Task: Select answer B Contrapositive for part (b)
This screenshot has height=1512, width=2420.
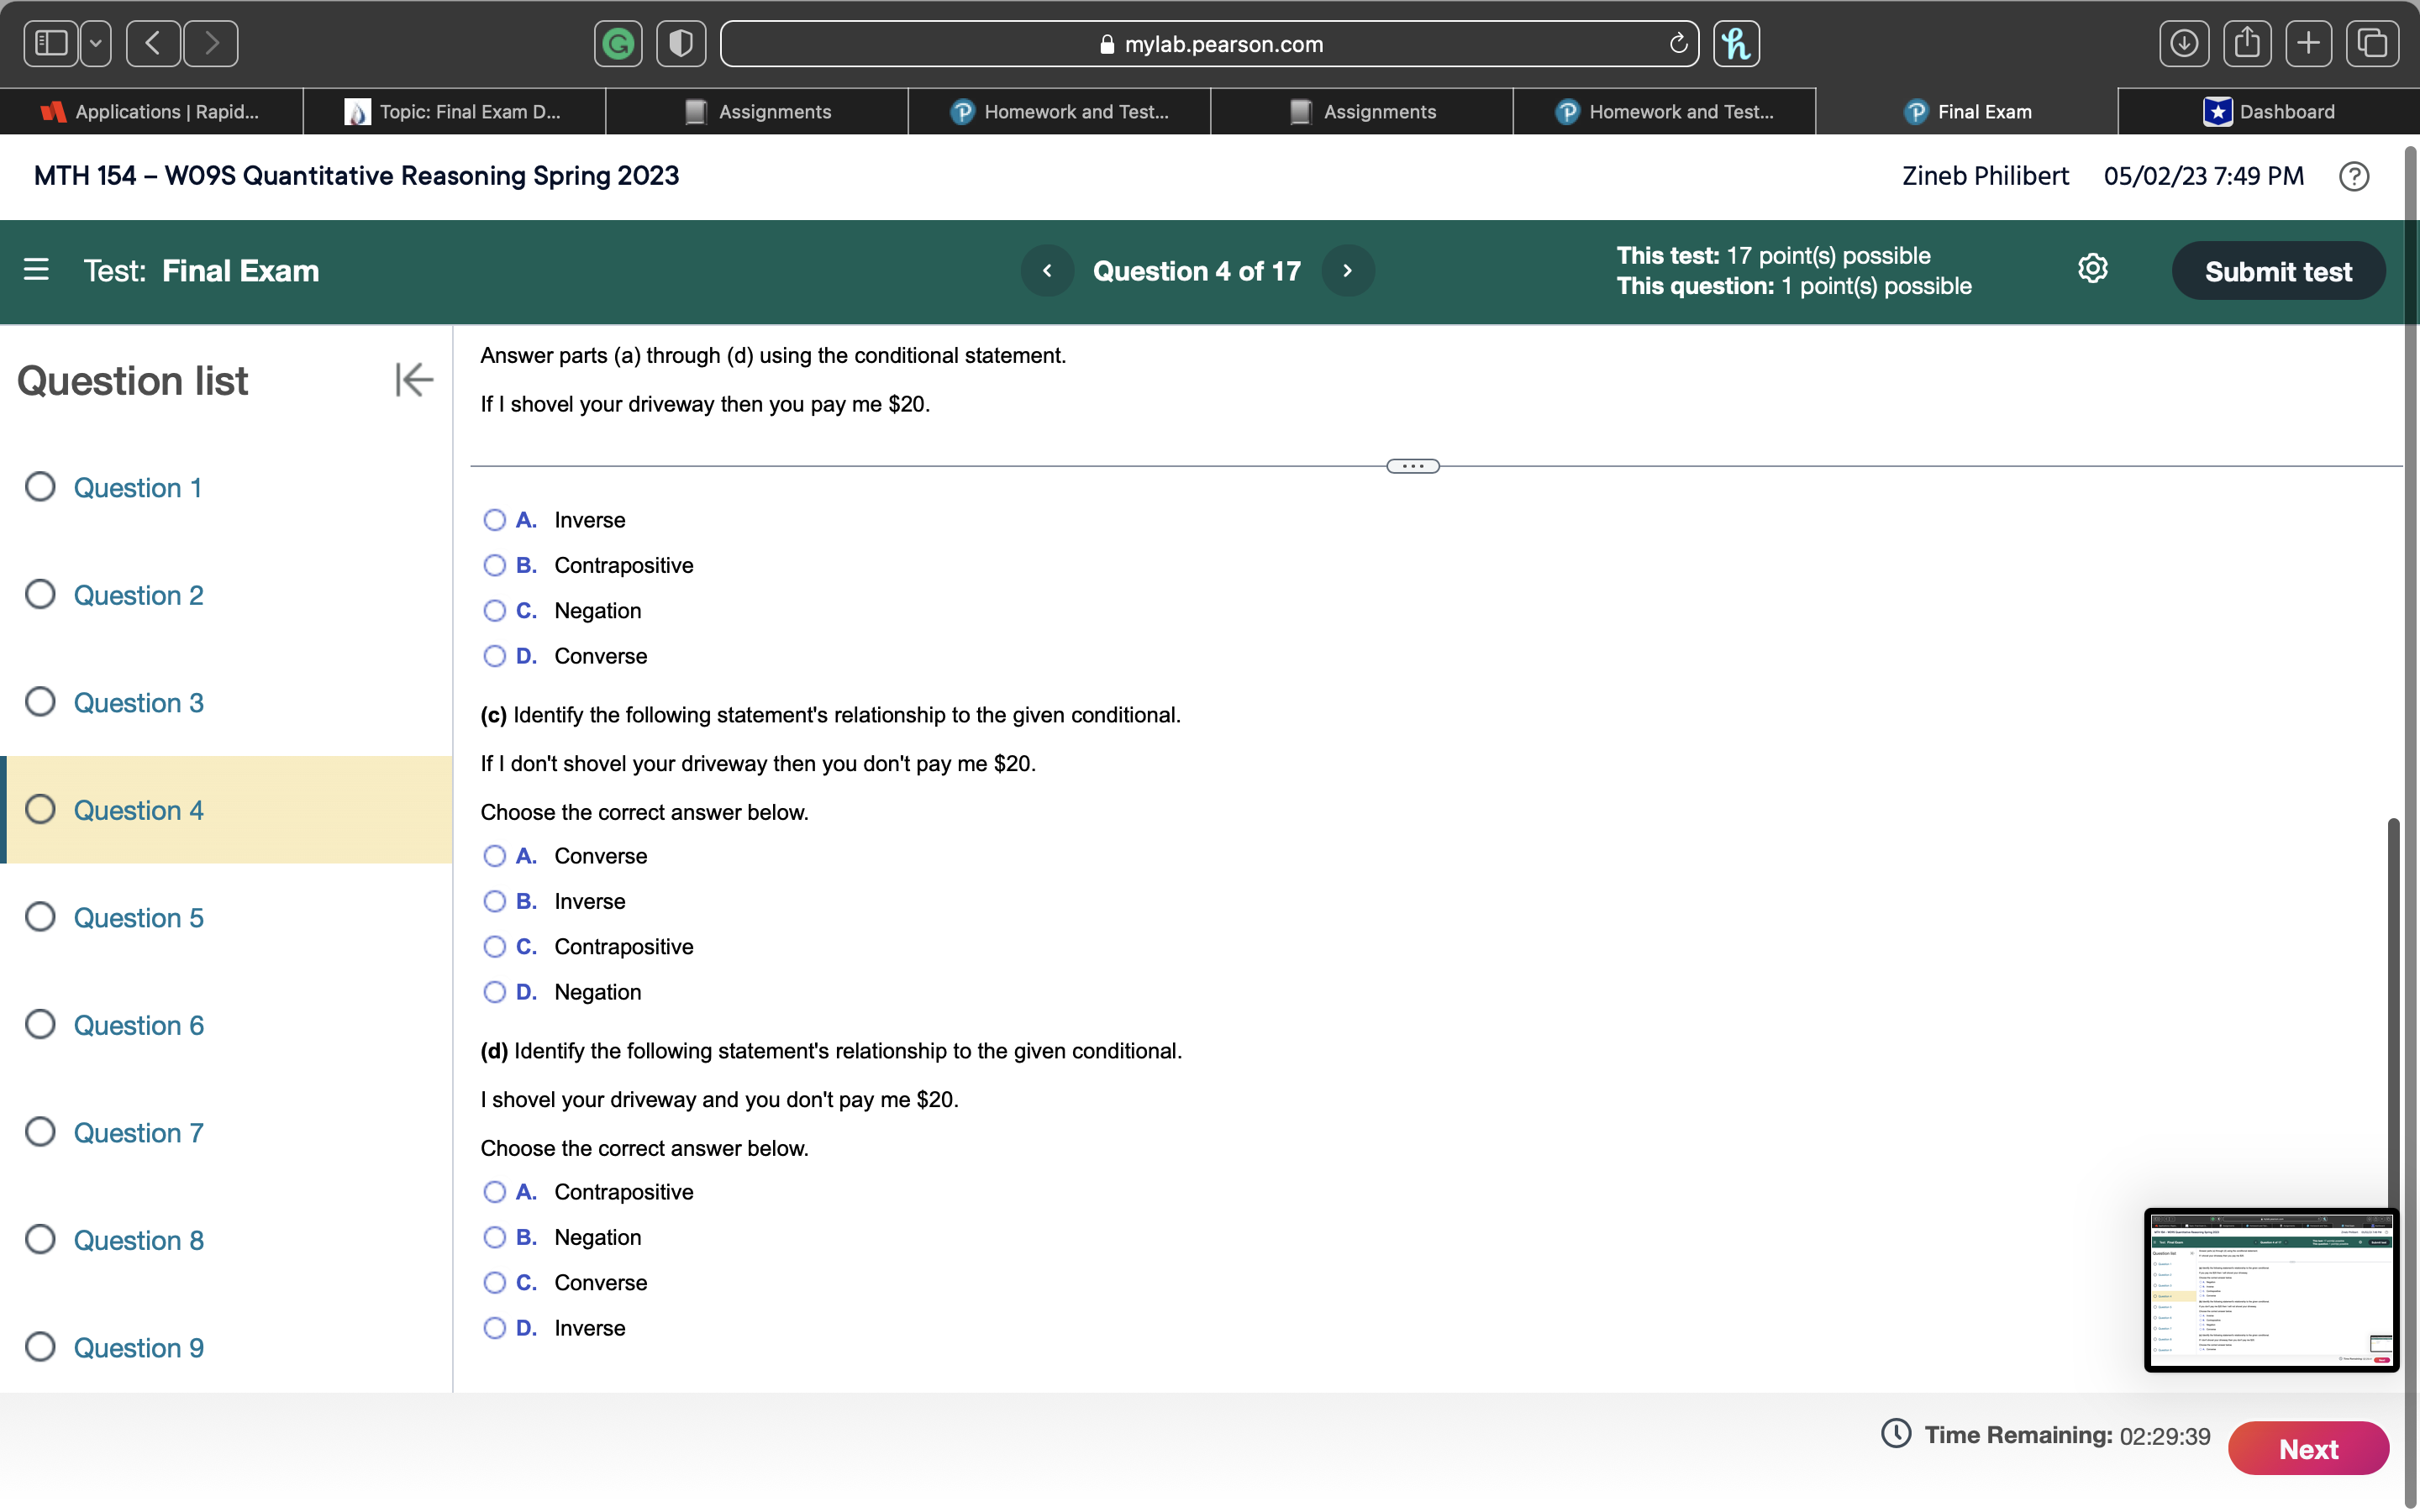Action: point(494,565)
